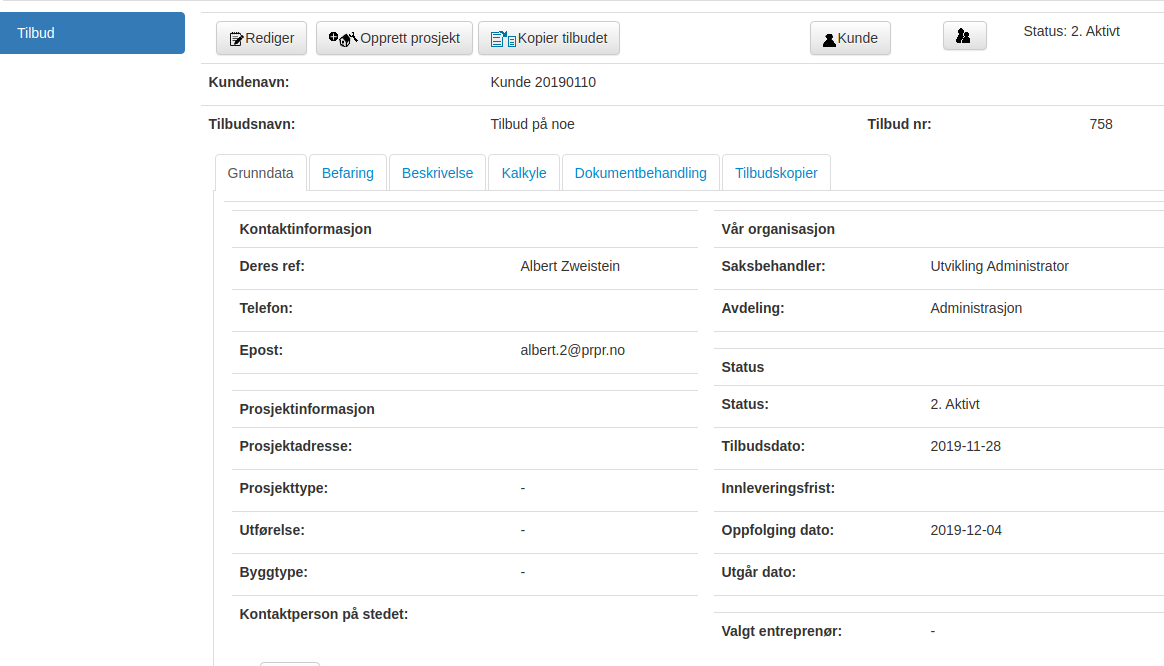The image size is (1164, 666).
Task: Click the Saksbehandler label
Action: pyautogui.click(x=773, y=266)
